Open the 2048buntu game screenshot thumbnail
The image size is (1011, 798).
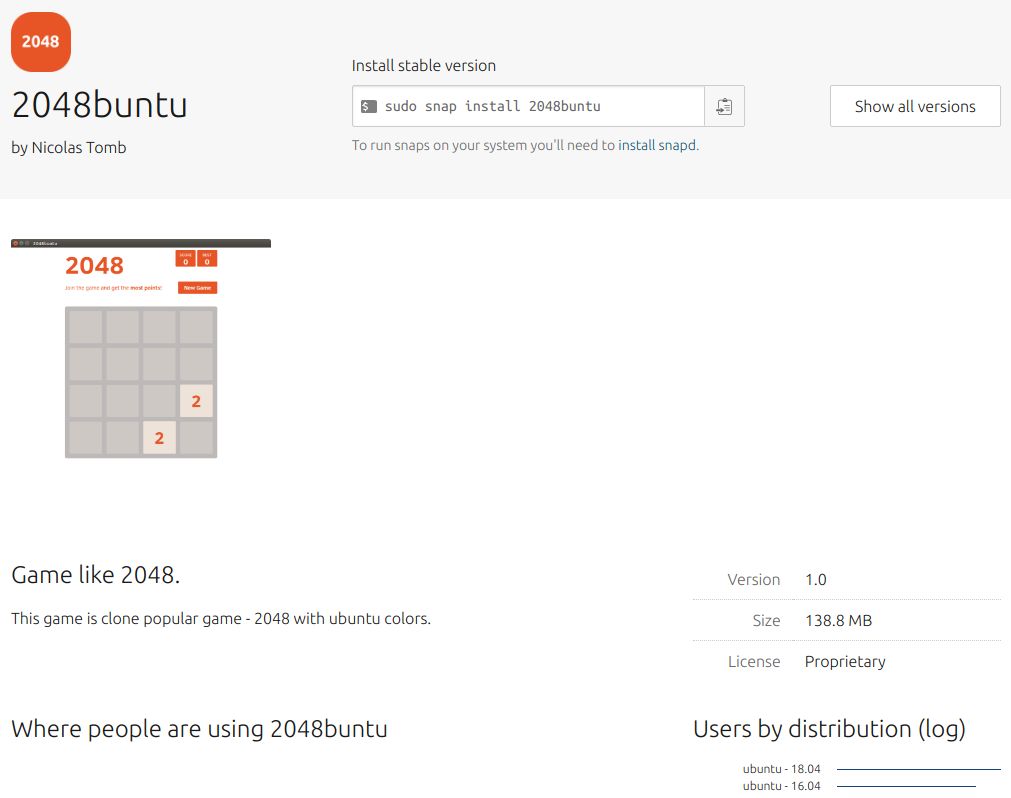(x=140, y=348)
